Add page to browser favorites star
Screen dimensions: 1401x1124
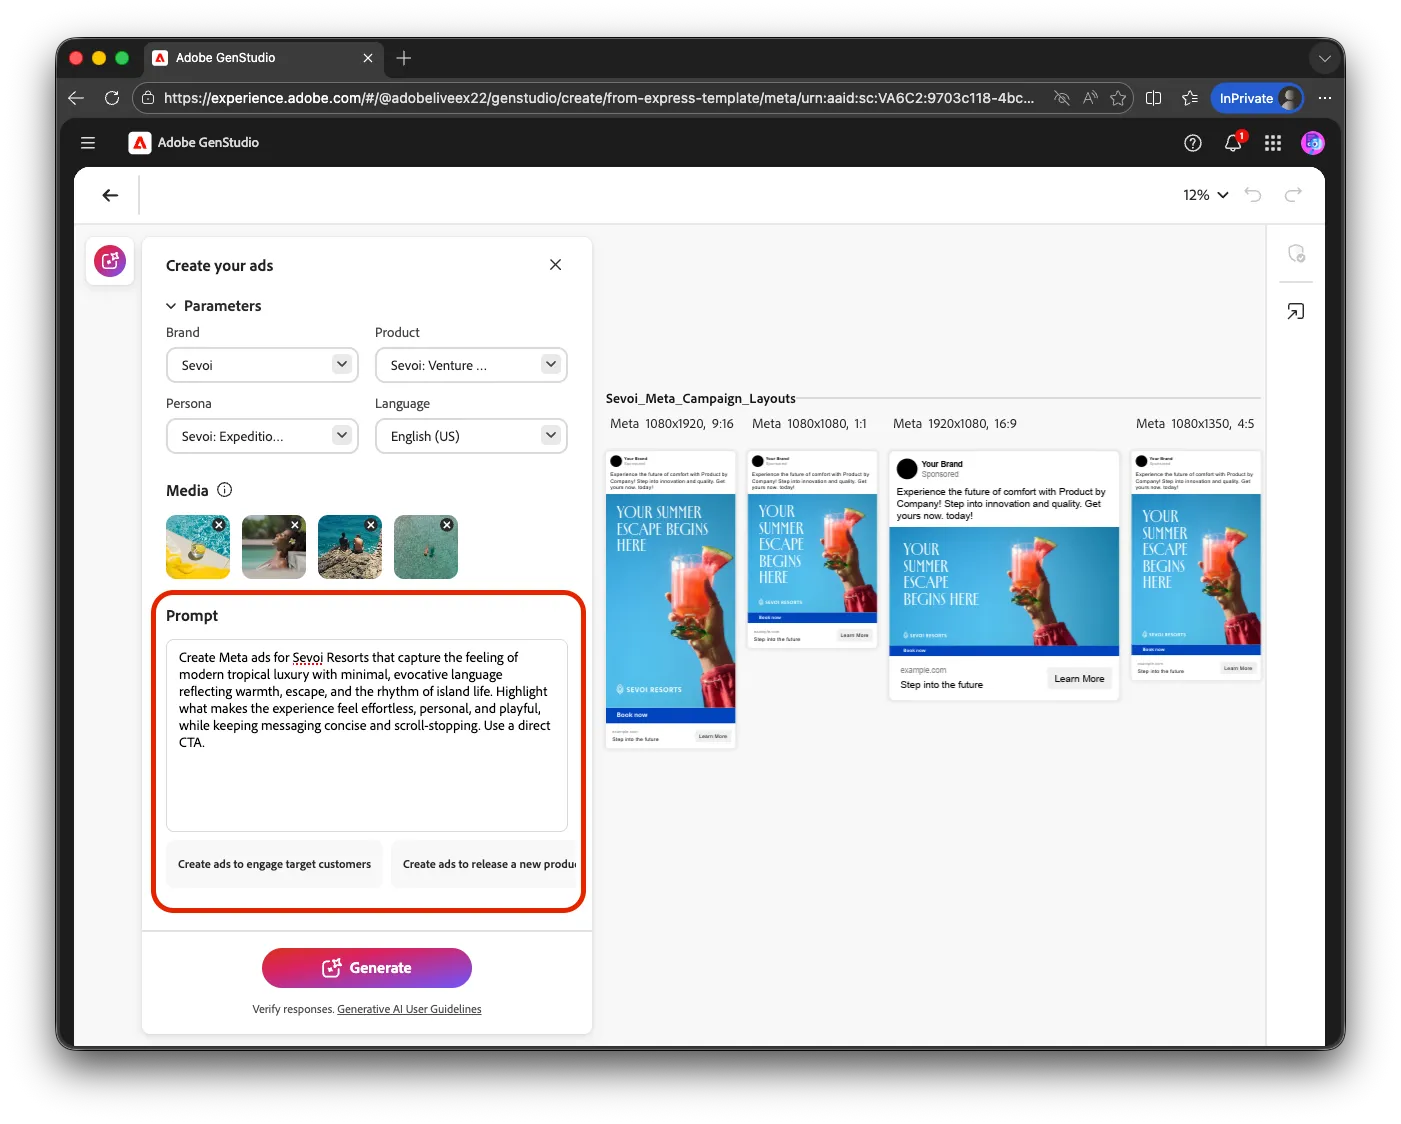pyautogui.click(x=1118, y=98)
